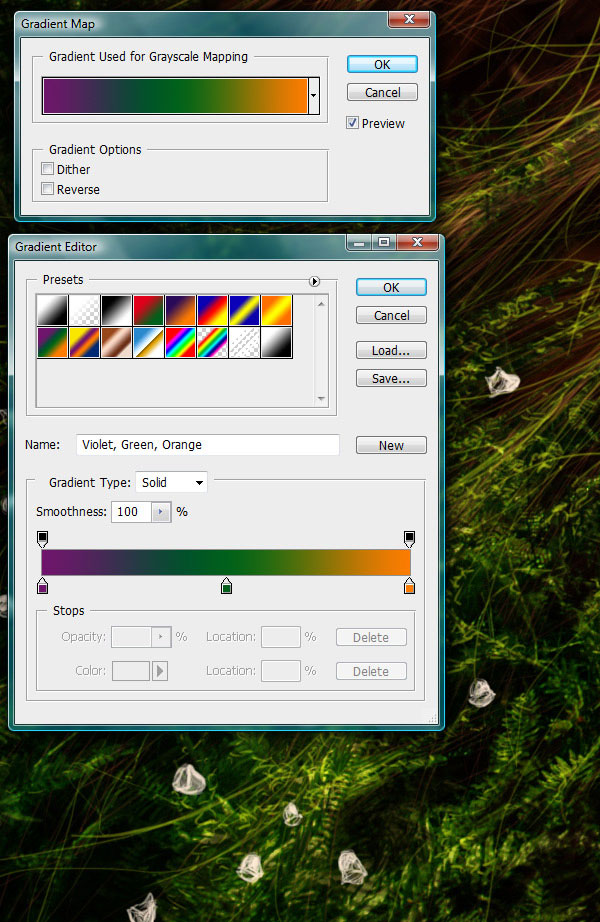Select the solid Spectrum rainbow preset

180,342
